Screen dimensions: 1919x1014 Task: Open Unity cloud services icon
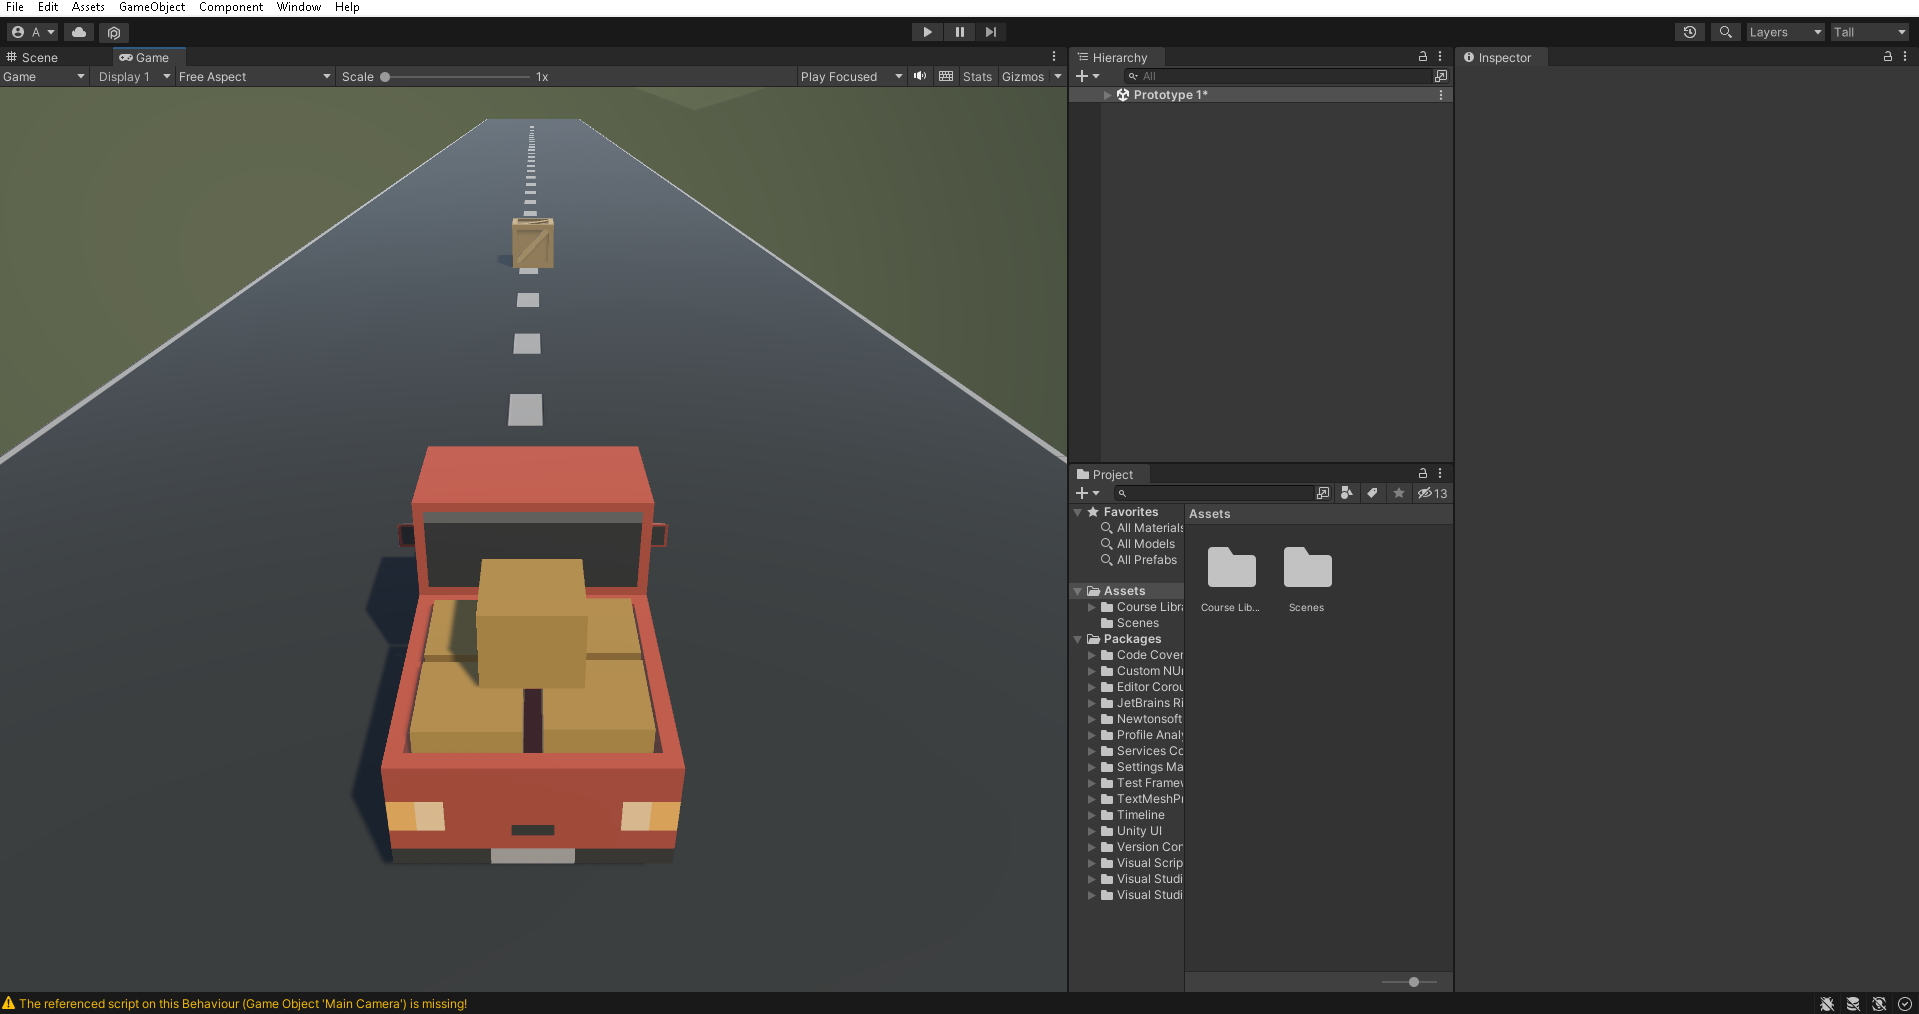[79, 32]
